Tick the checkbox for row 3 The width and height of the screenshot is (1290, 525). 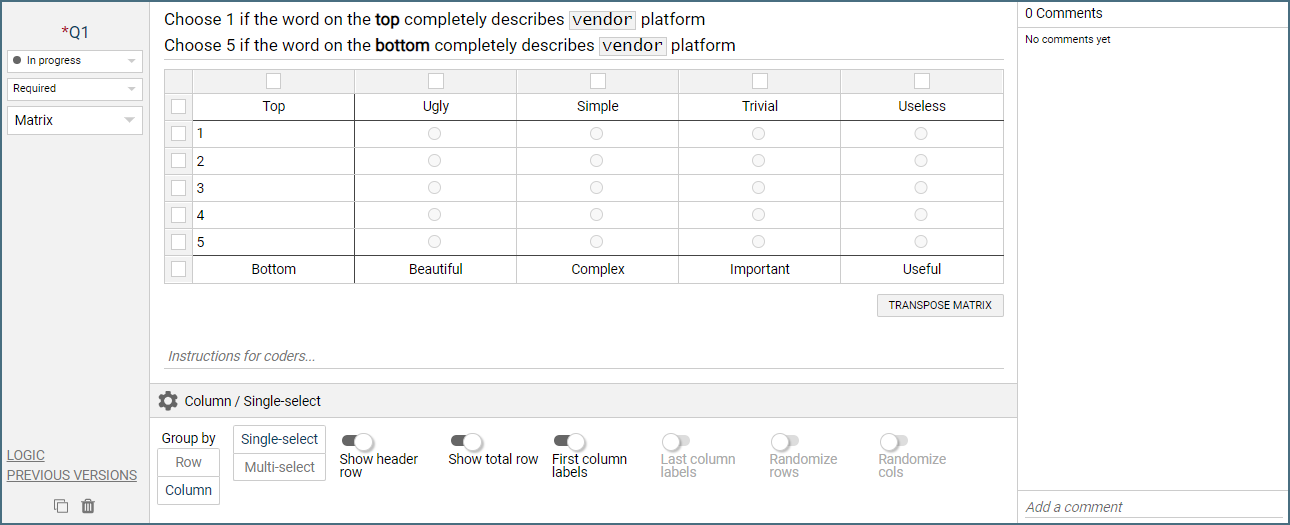[178, 188]
